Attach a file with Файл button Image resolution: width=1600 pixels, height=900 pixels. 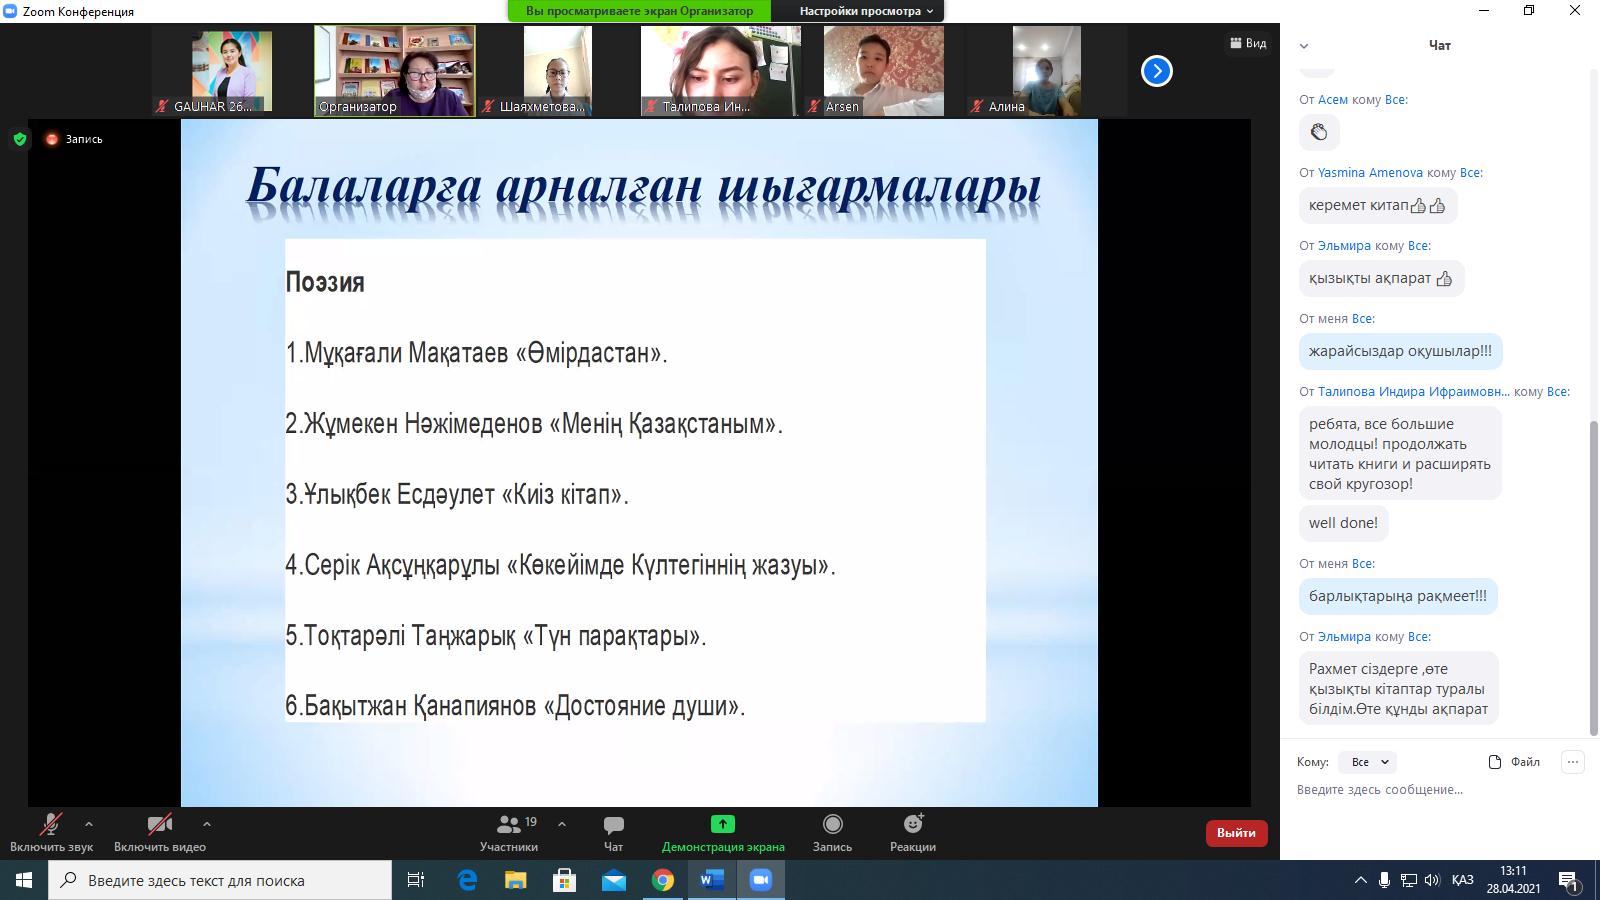pos(1514,762)
